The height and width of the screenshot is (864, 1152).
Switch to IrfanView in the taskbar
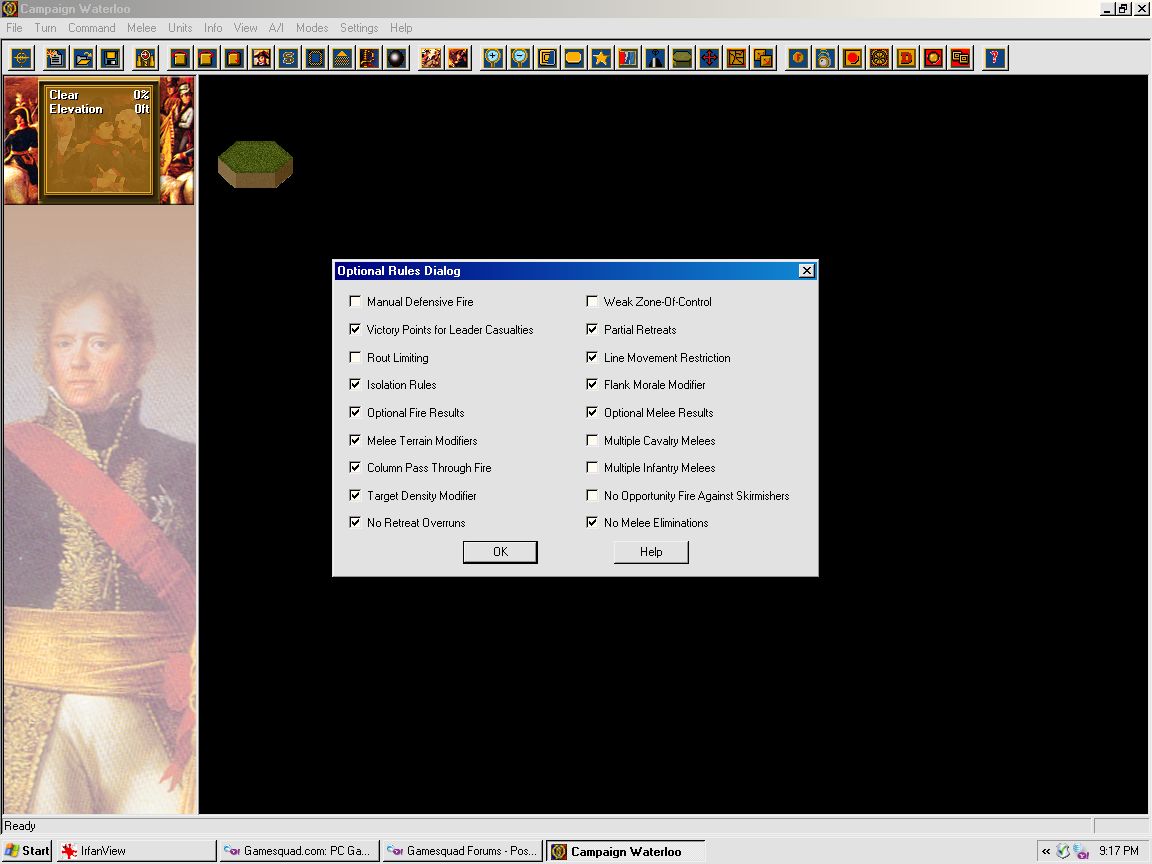135,851
